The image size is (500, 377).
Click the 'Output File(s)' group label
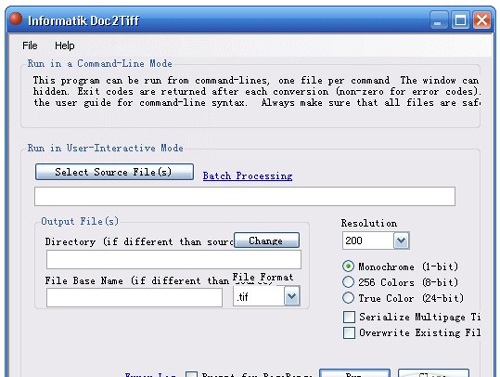click(x=80, y=221)
